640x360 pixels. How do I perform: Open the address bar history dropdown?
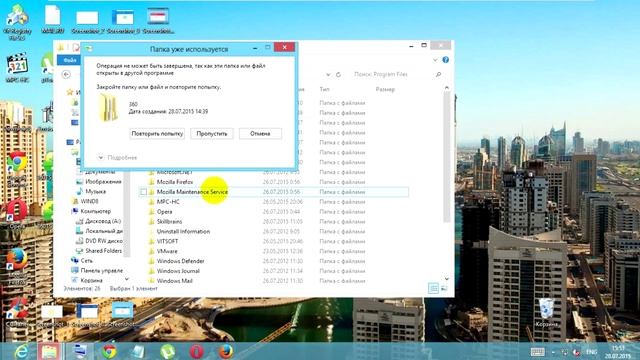(328, 75)
